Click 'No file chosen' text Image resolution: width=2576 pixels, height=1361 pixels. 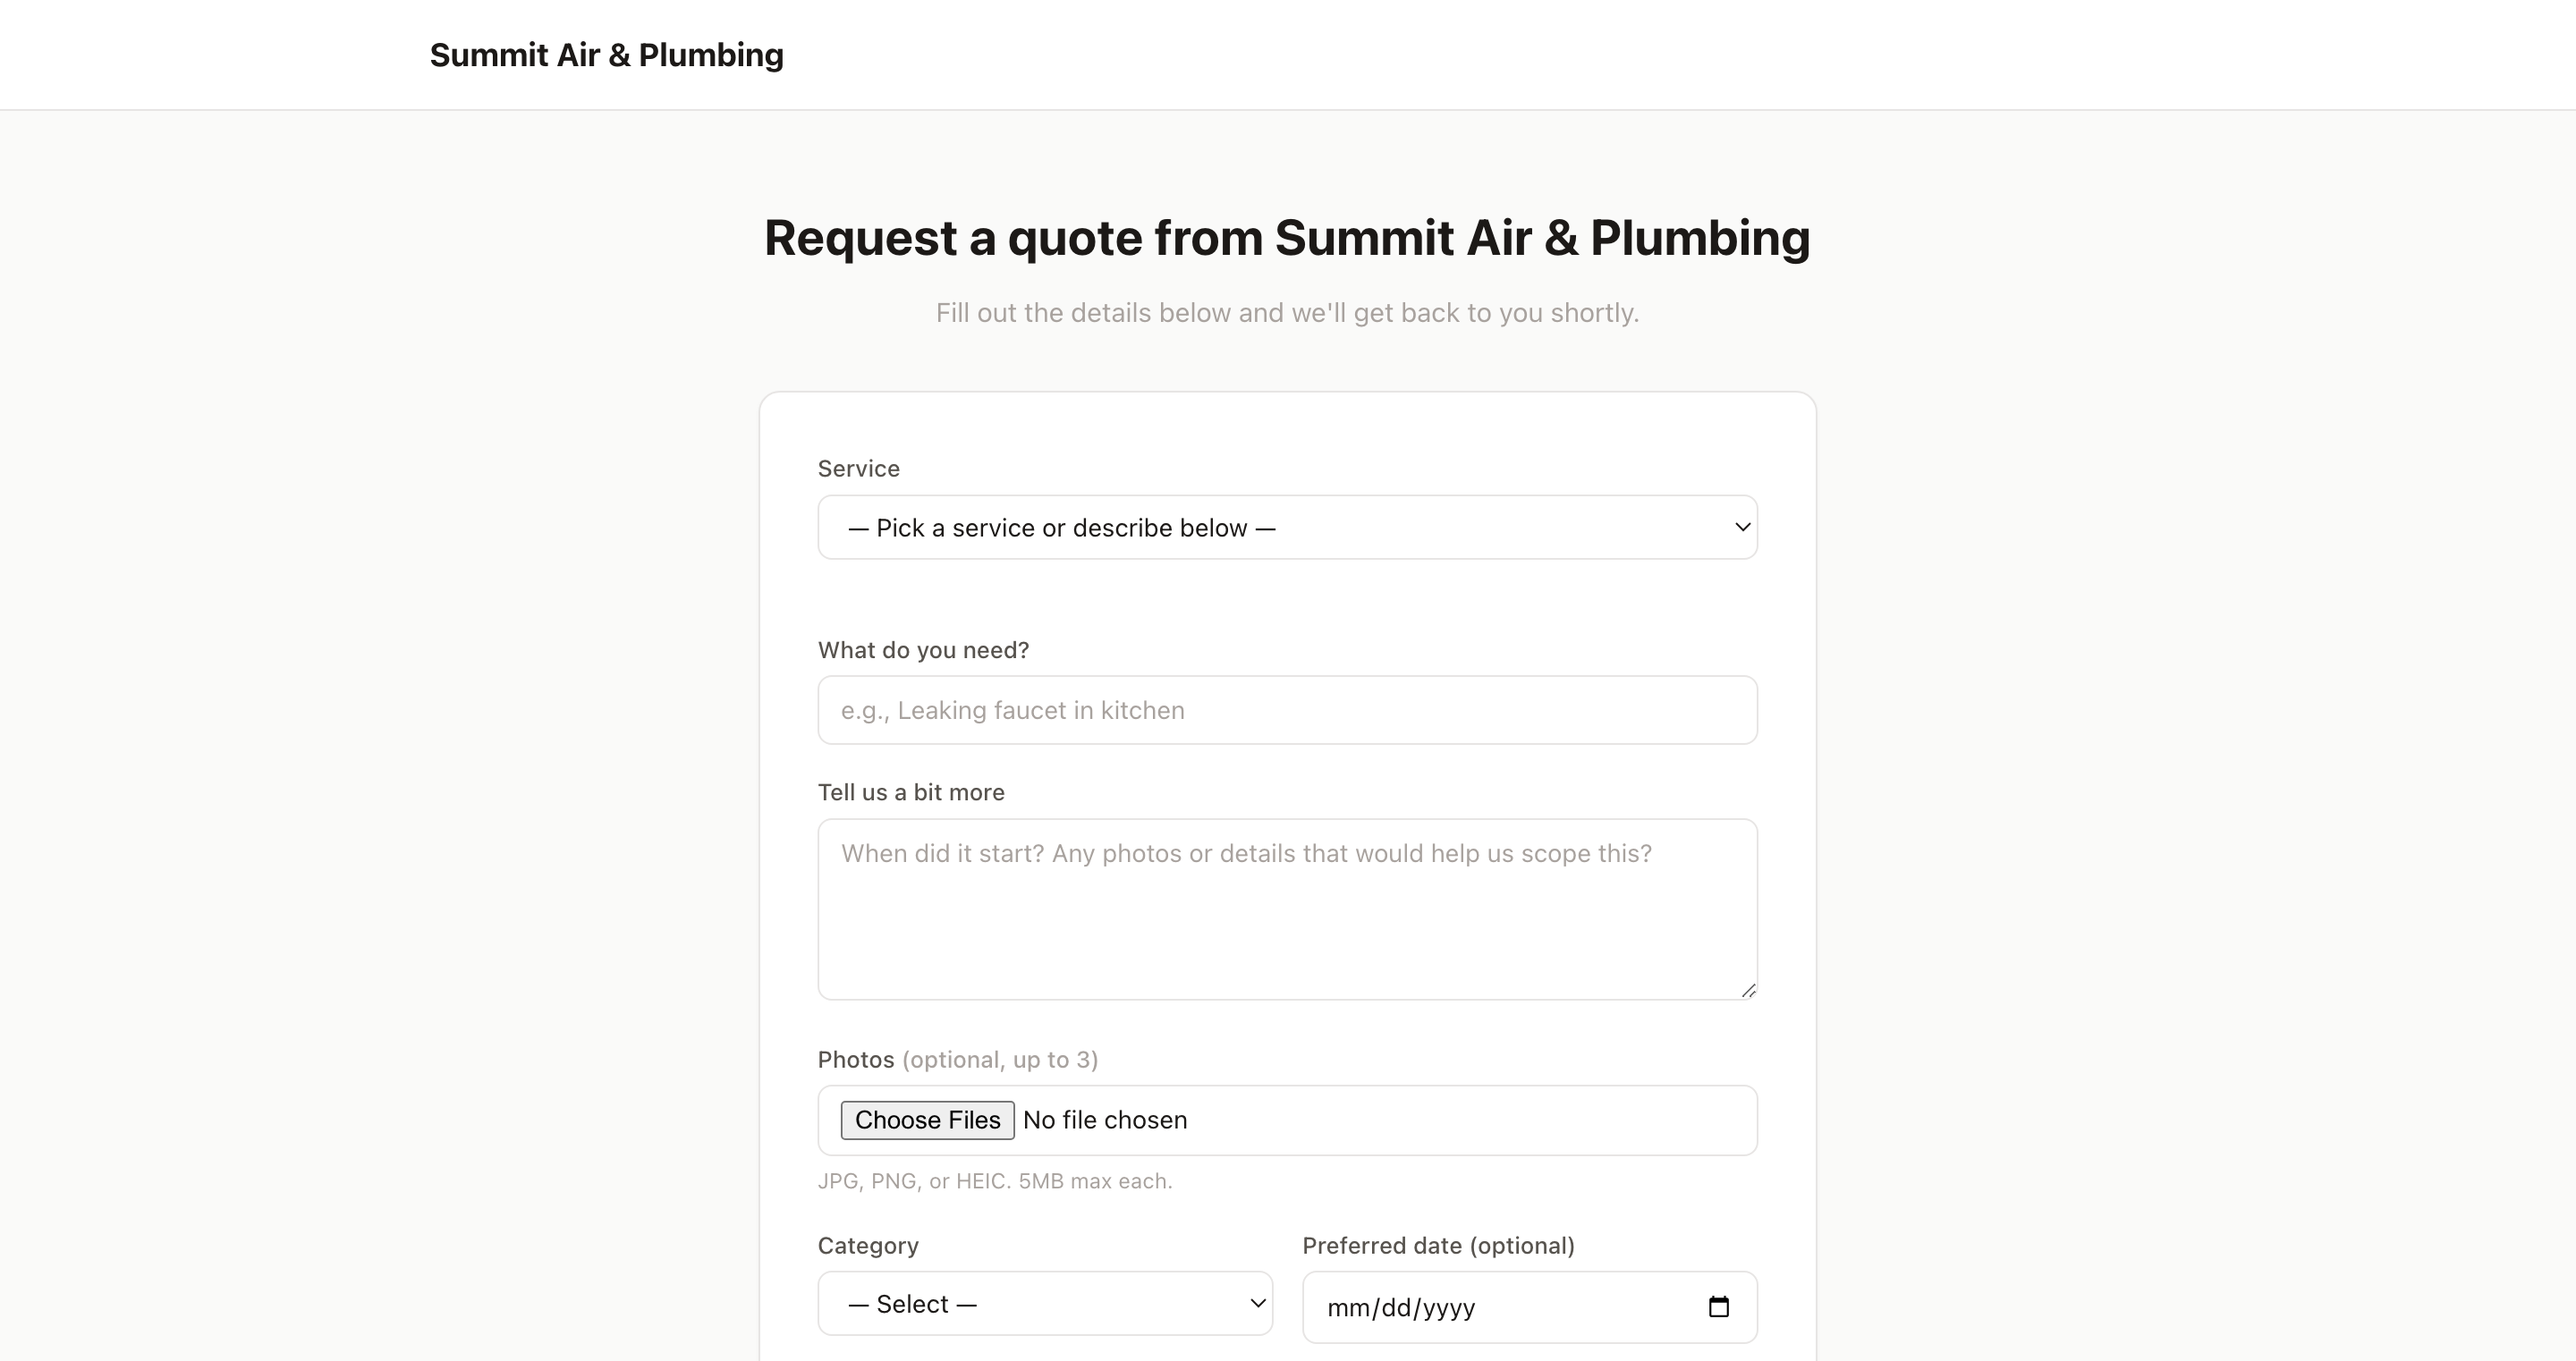coord(1105,1120)
